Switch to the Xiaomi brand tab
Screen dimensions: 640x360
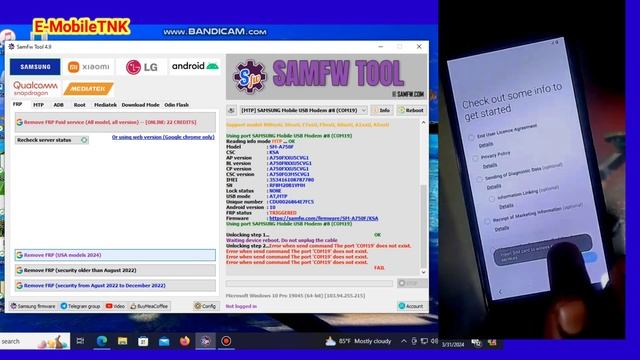pos(89,67)
